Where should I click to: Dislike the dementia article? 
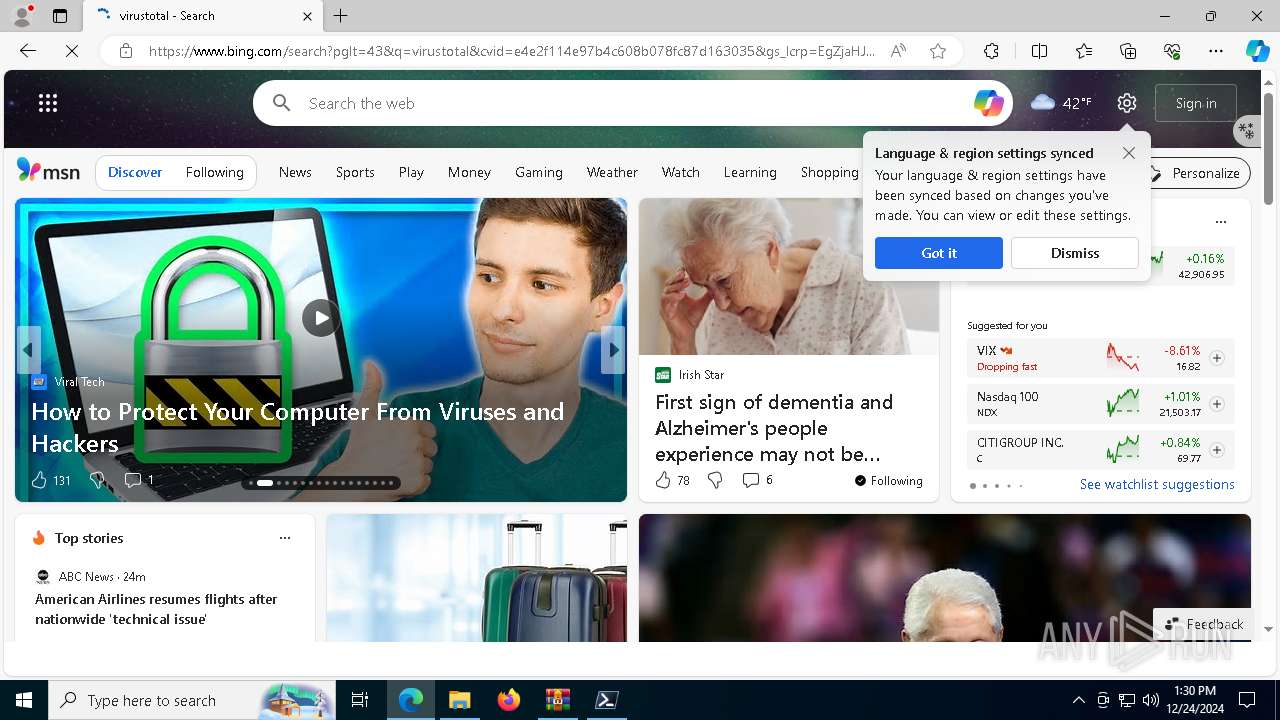pyautogui.click(x=715, y=480)
